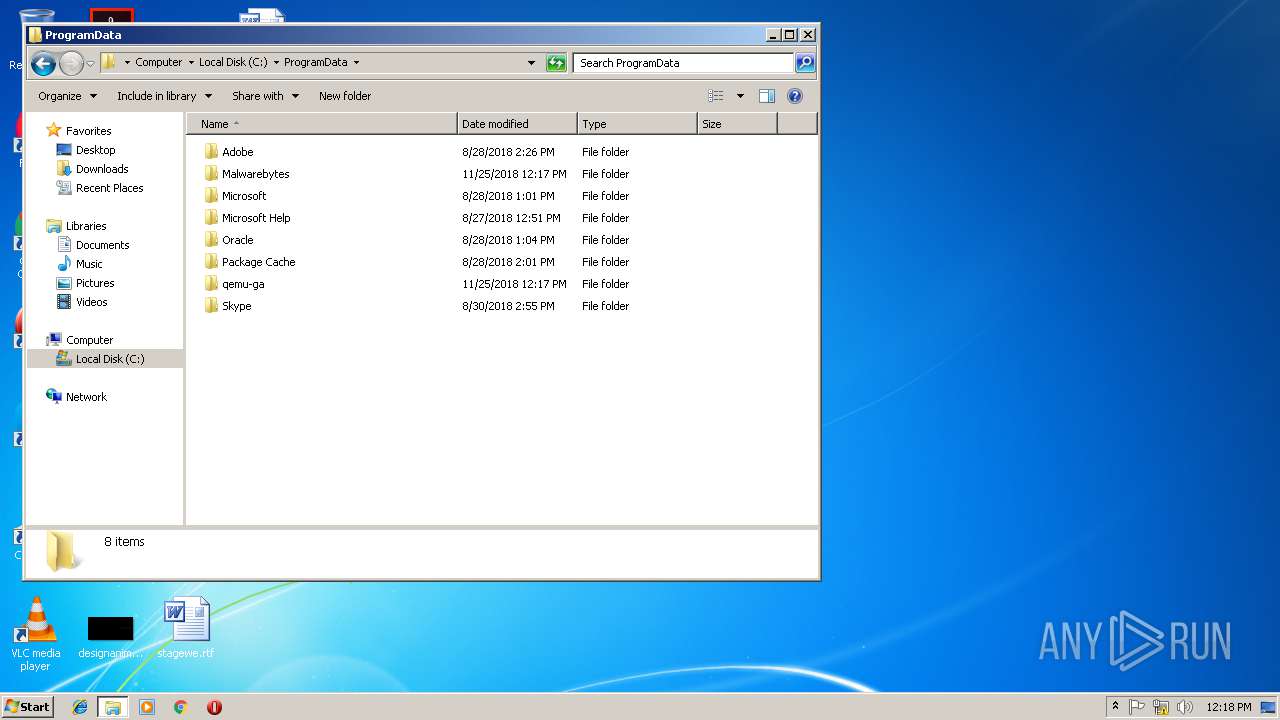Launch Internet Explorer from taskbar
The width and height of the screenshot is (1280, 720).
tap(80, 707)
